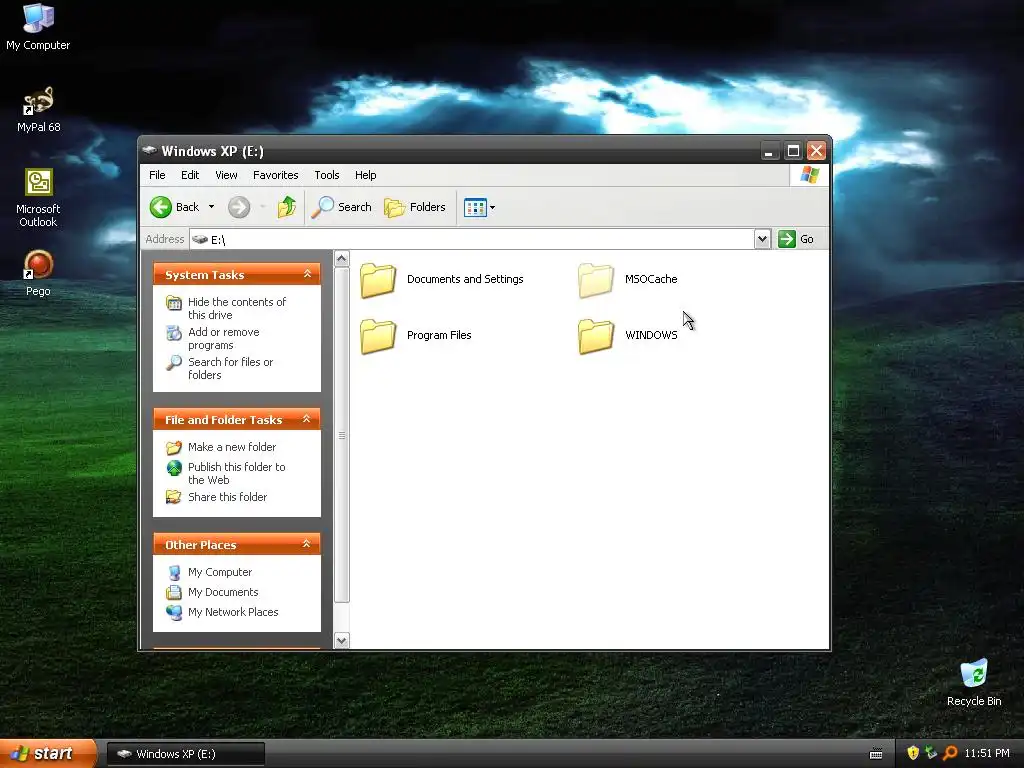The width and height of the screenshot is (1024, 768).
Task: Click Windows XP (E:) taskbar button
Action: (186, 754)
